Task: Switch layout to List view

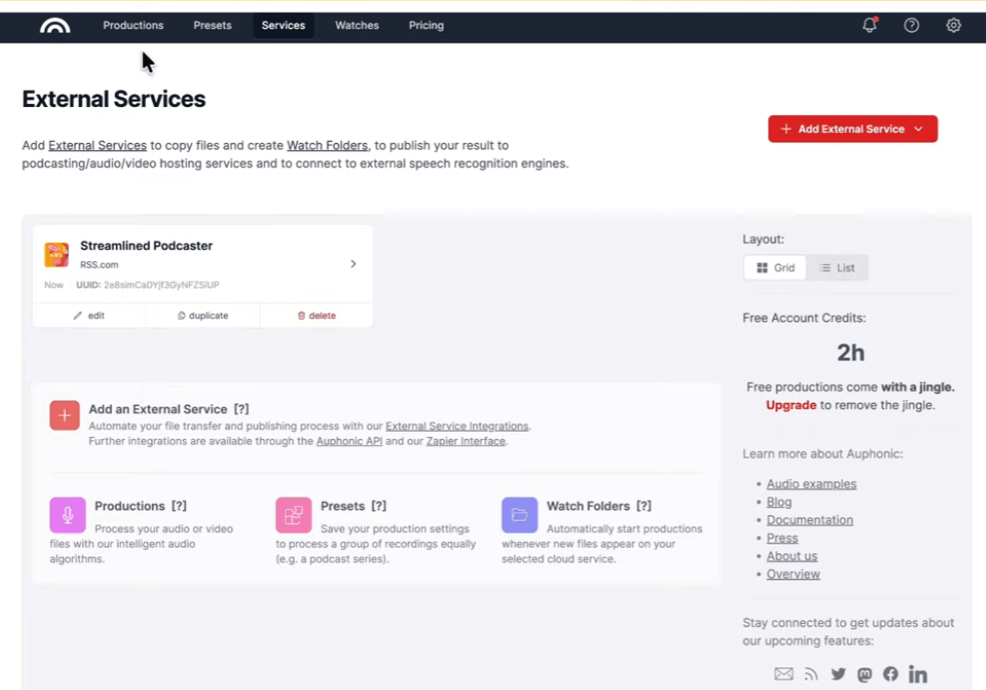Action: (x=837, y=268)
